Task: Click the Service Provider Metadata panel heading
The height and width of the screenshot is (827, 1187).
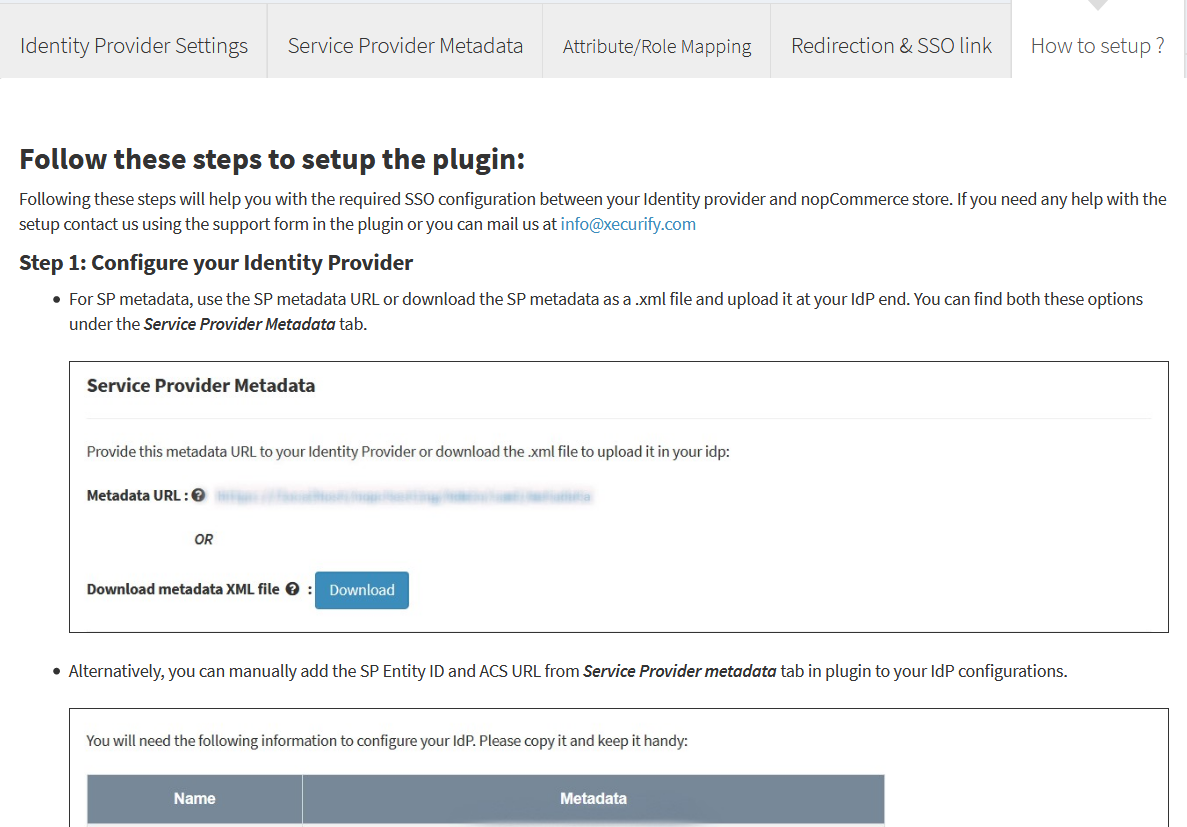Action: tap(201, 385)
